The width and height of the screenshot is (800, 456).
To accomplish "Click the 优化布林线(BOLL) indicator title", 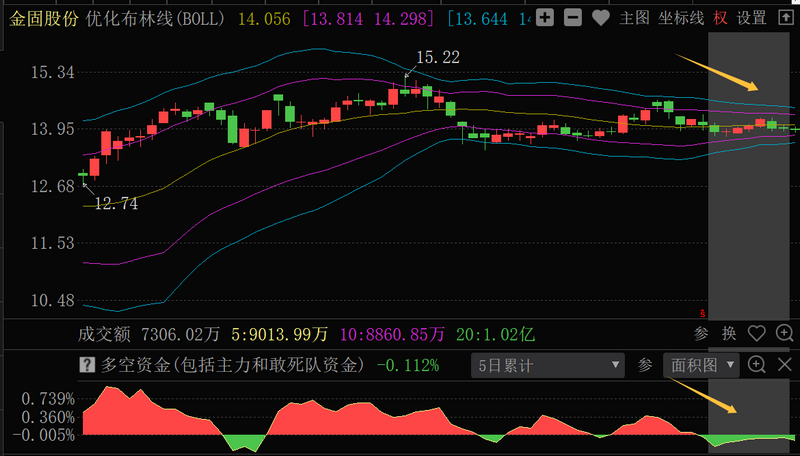I will click(x=155, y=19).
